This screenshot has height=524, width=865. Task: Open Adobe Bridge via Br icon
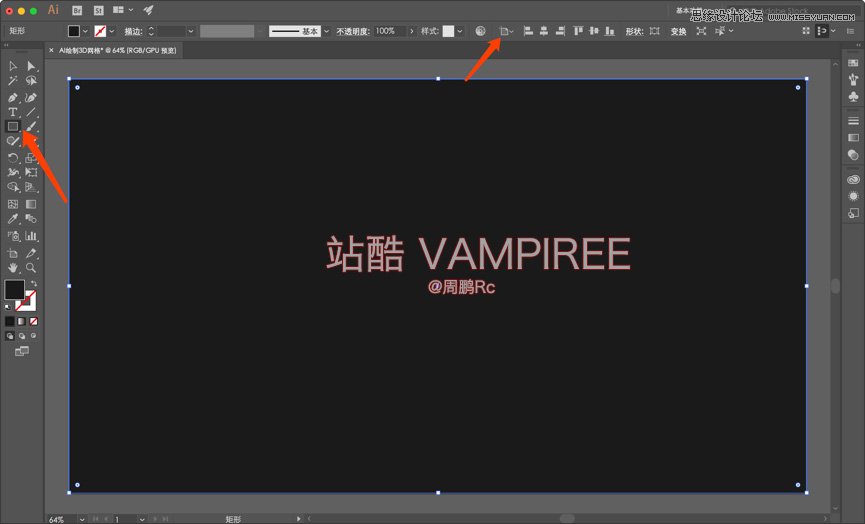point(77,10)
